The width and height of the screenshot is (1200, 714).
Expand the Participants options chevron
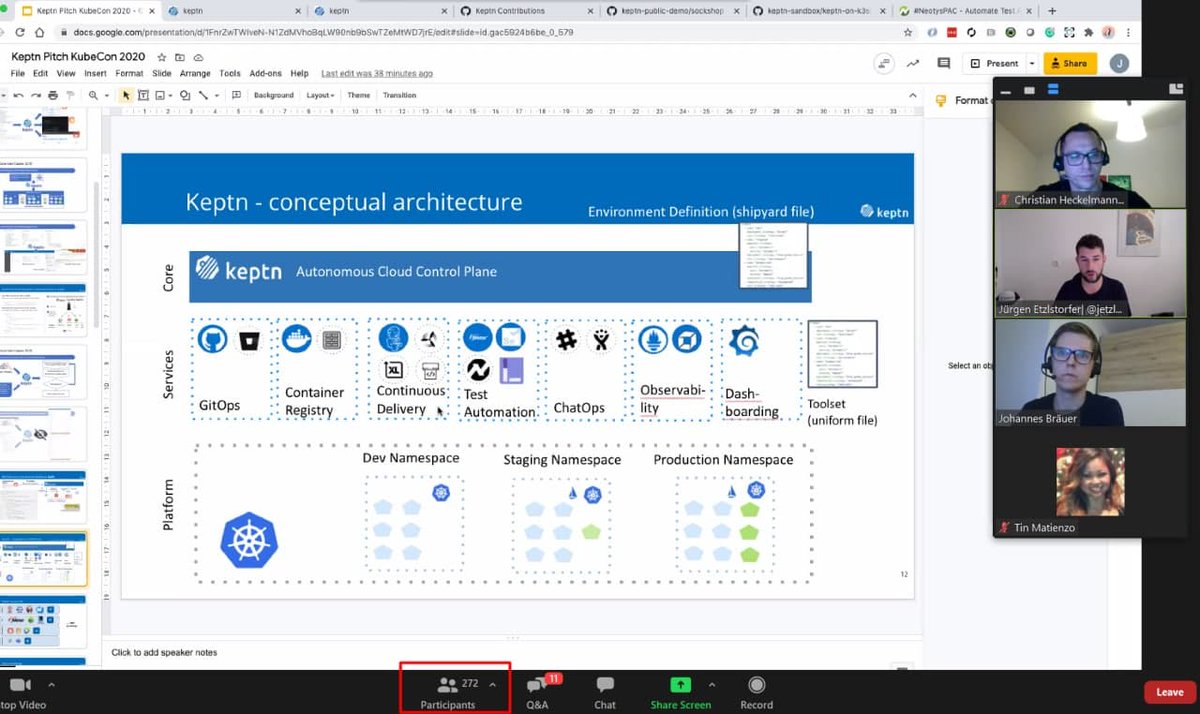pos(492,685)
